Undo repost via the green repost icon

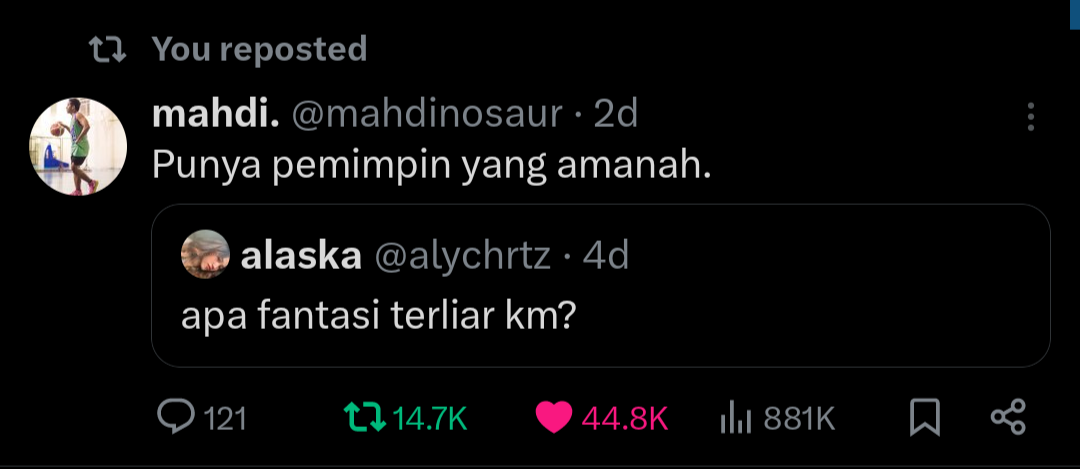364,417
